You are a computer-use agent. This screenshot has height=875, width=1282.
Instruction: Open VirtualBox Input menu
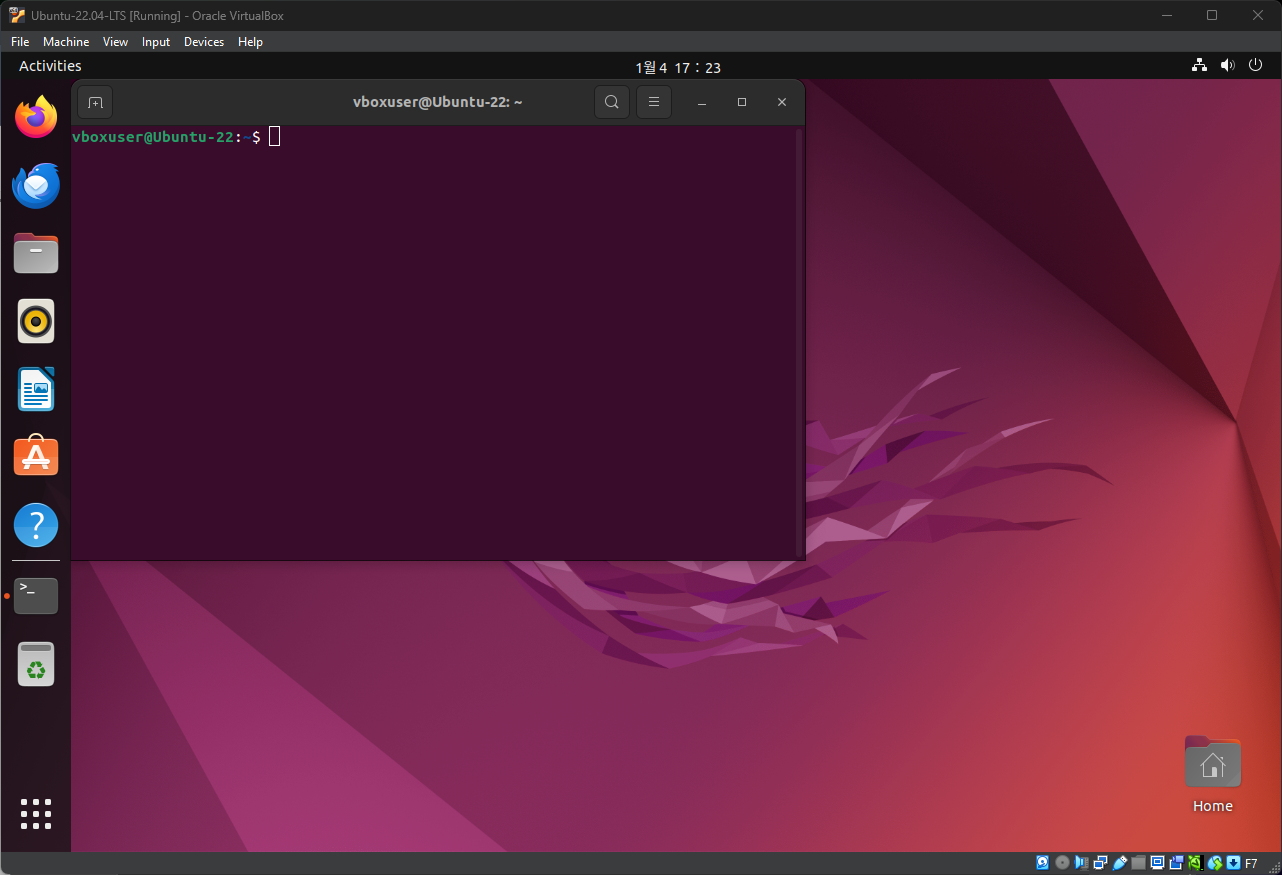pos(156,42)
